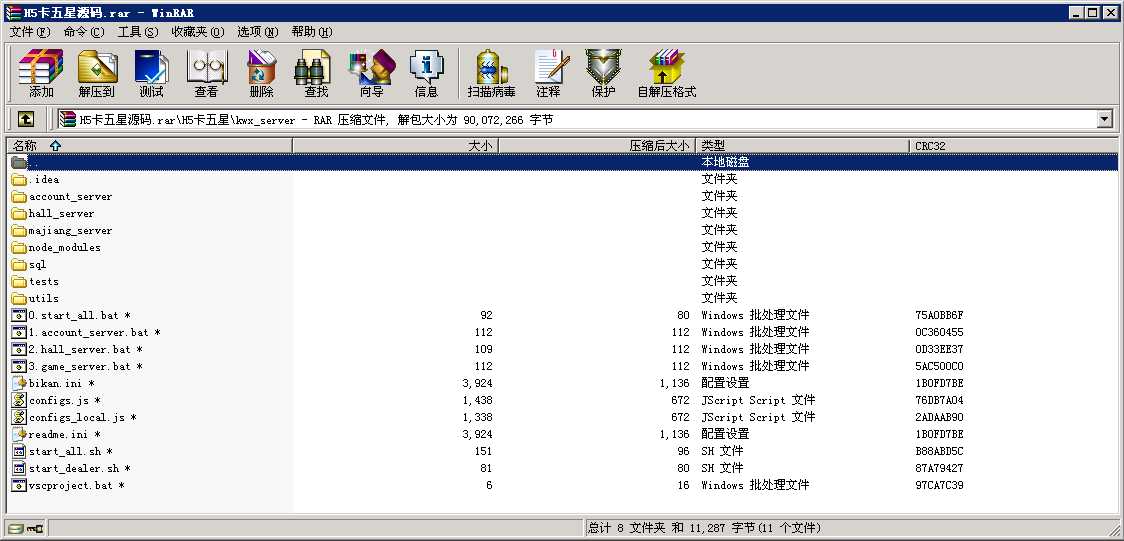
Task: Expand the address bar path dropdown
Action: pos(1105,120)
